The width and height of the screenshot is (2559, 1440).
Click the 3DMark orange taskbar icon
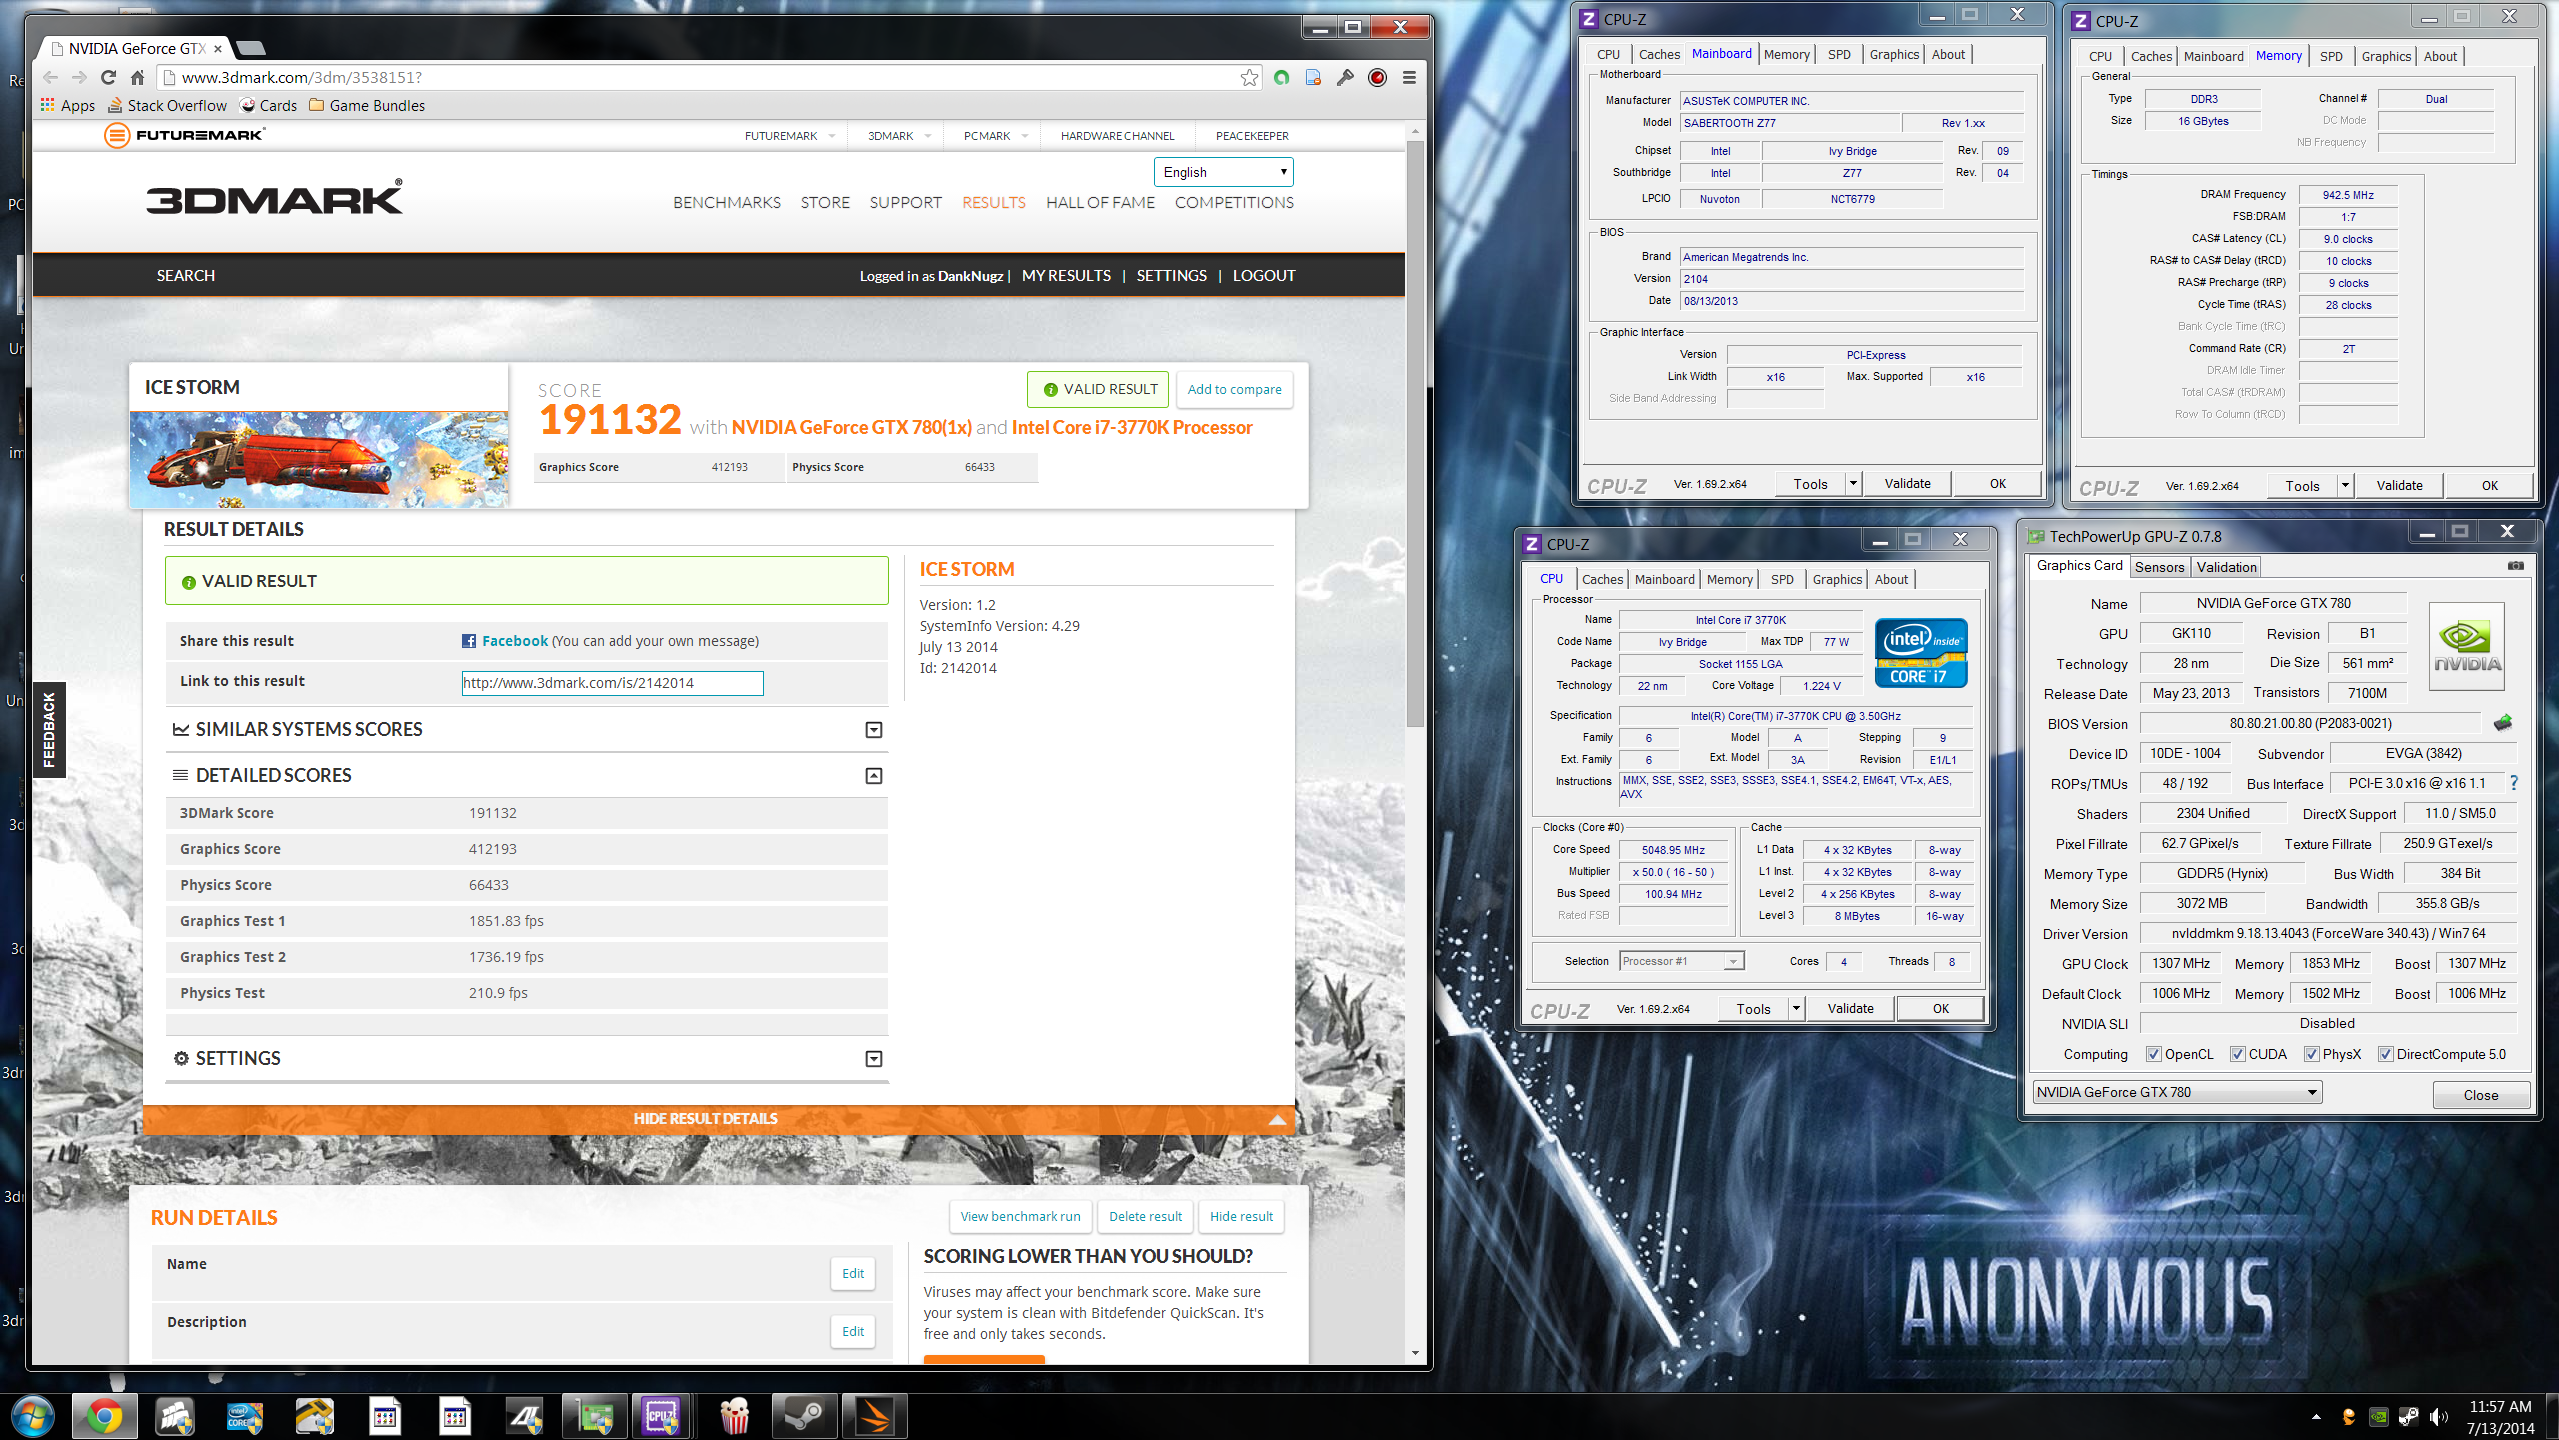pos(874,1416)
